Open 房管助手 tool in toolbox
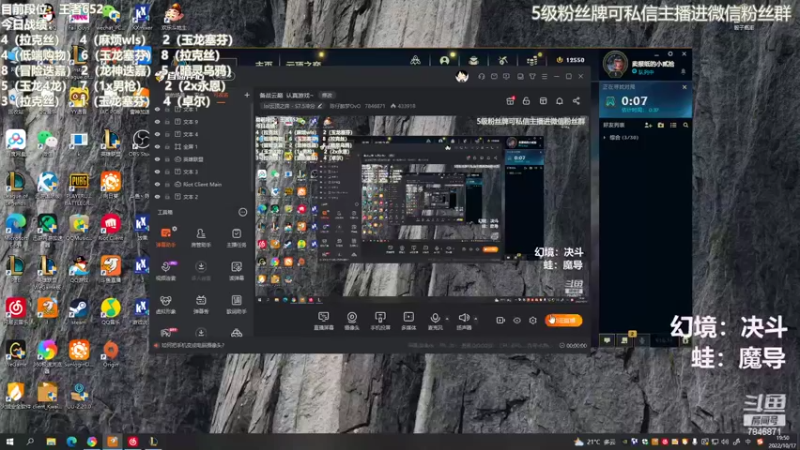800x450 pixels. click(201, 237)
